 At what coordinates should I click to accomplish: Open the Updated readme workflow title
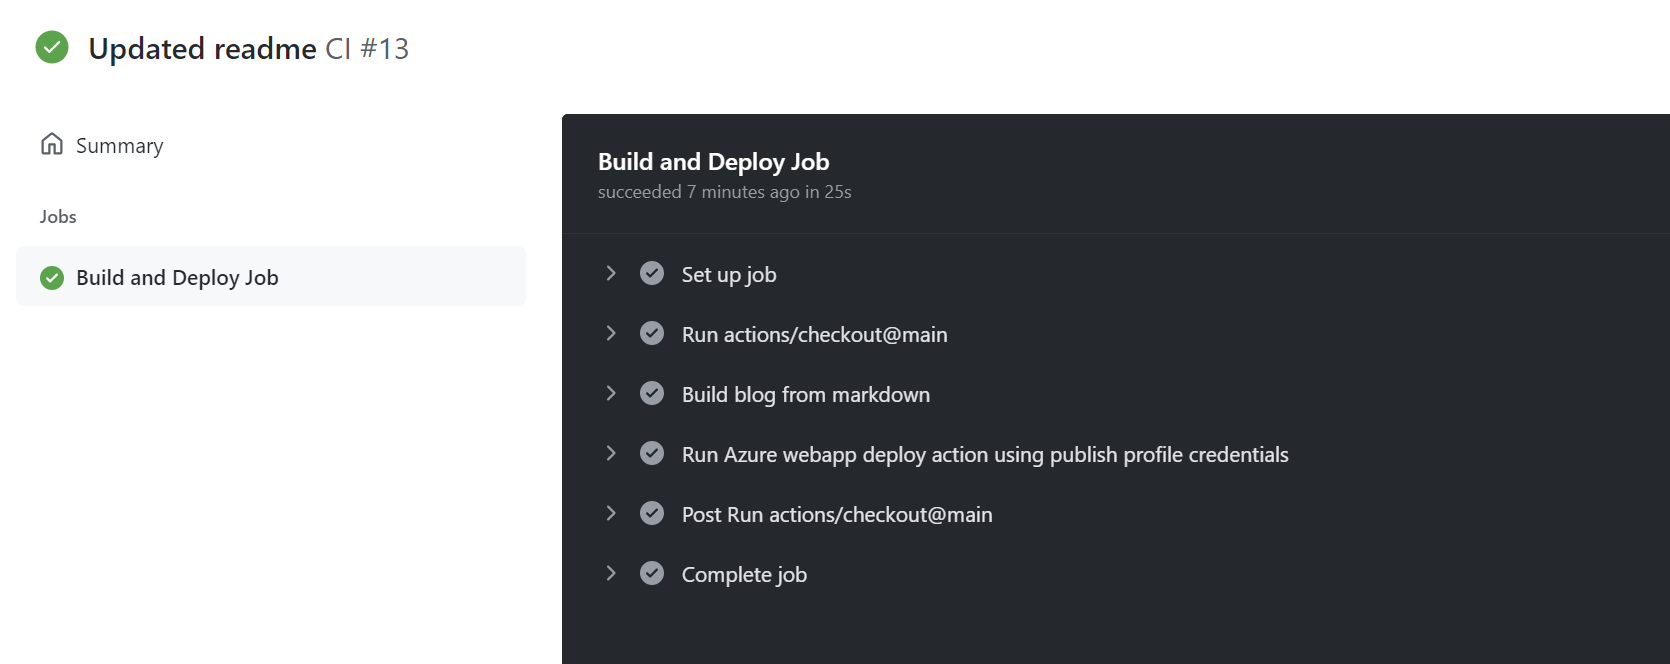(202, 49)
